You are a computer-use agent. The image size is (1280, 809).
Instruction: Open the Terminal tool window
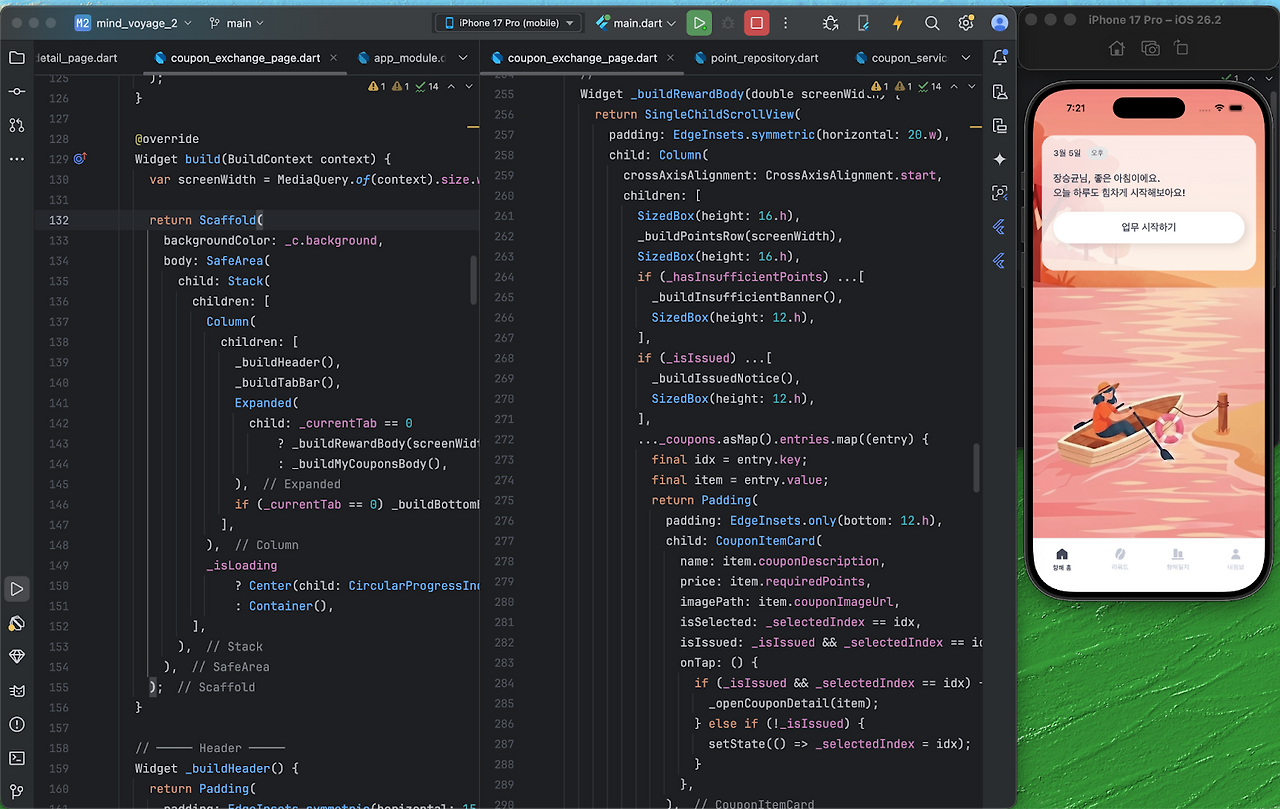point(17,758)
